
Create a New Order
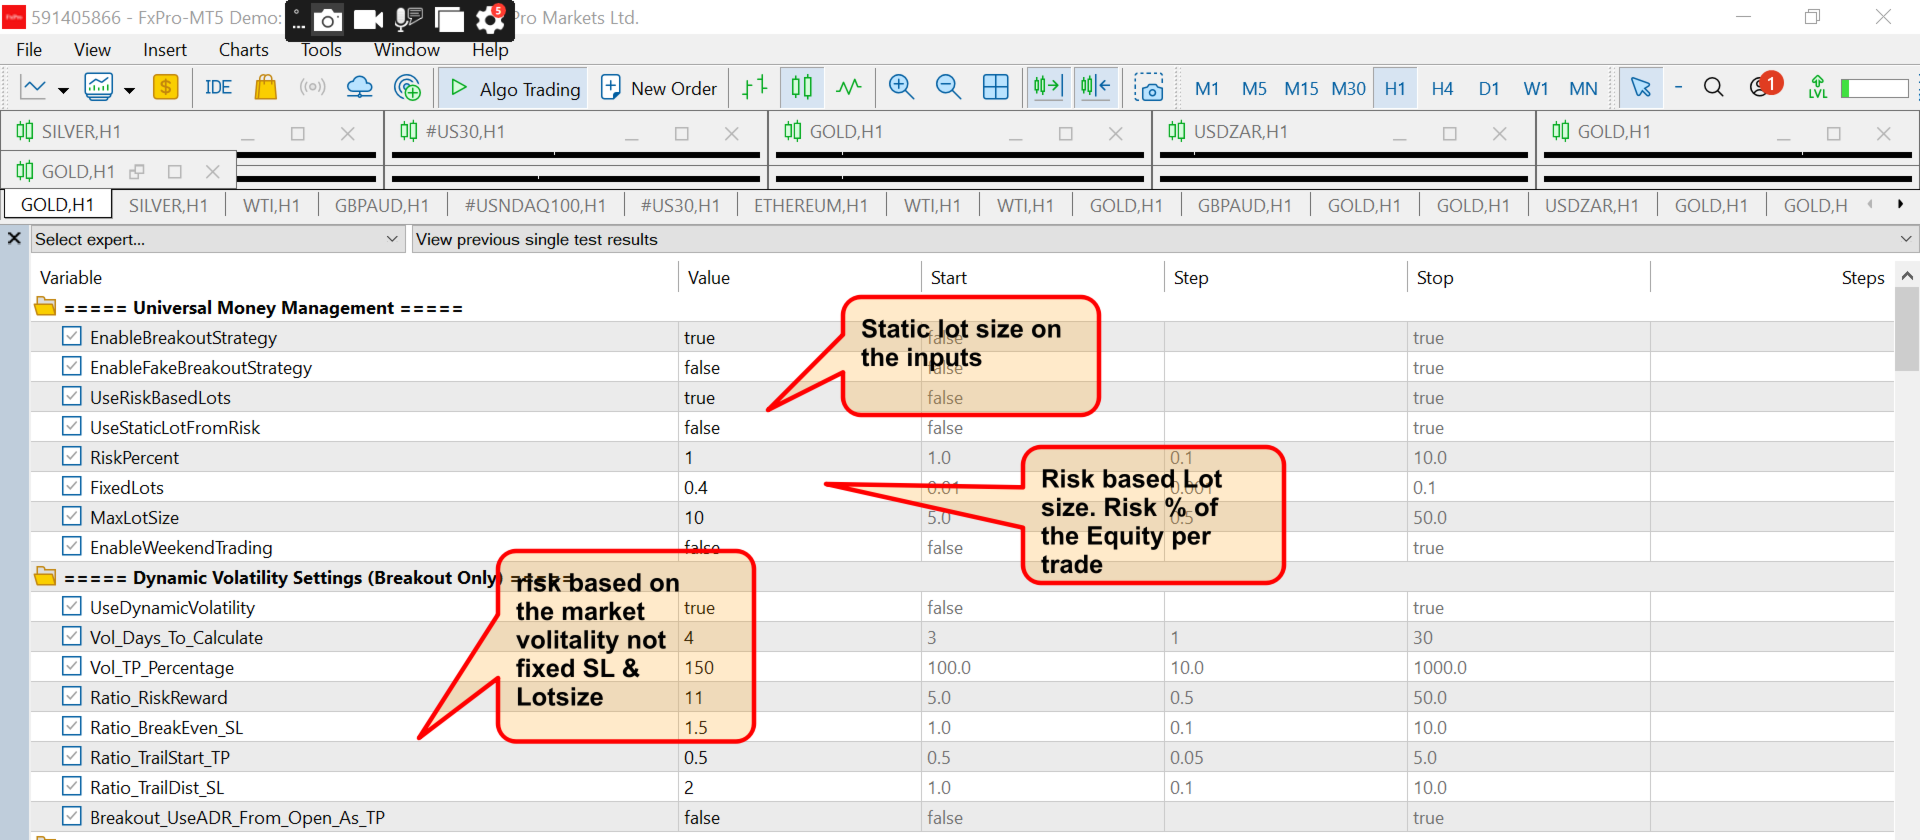[x=659, y=88]
